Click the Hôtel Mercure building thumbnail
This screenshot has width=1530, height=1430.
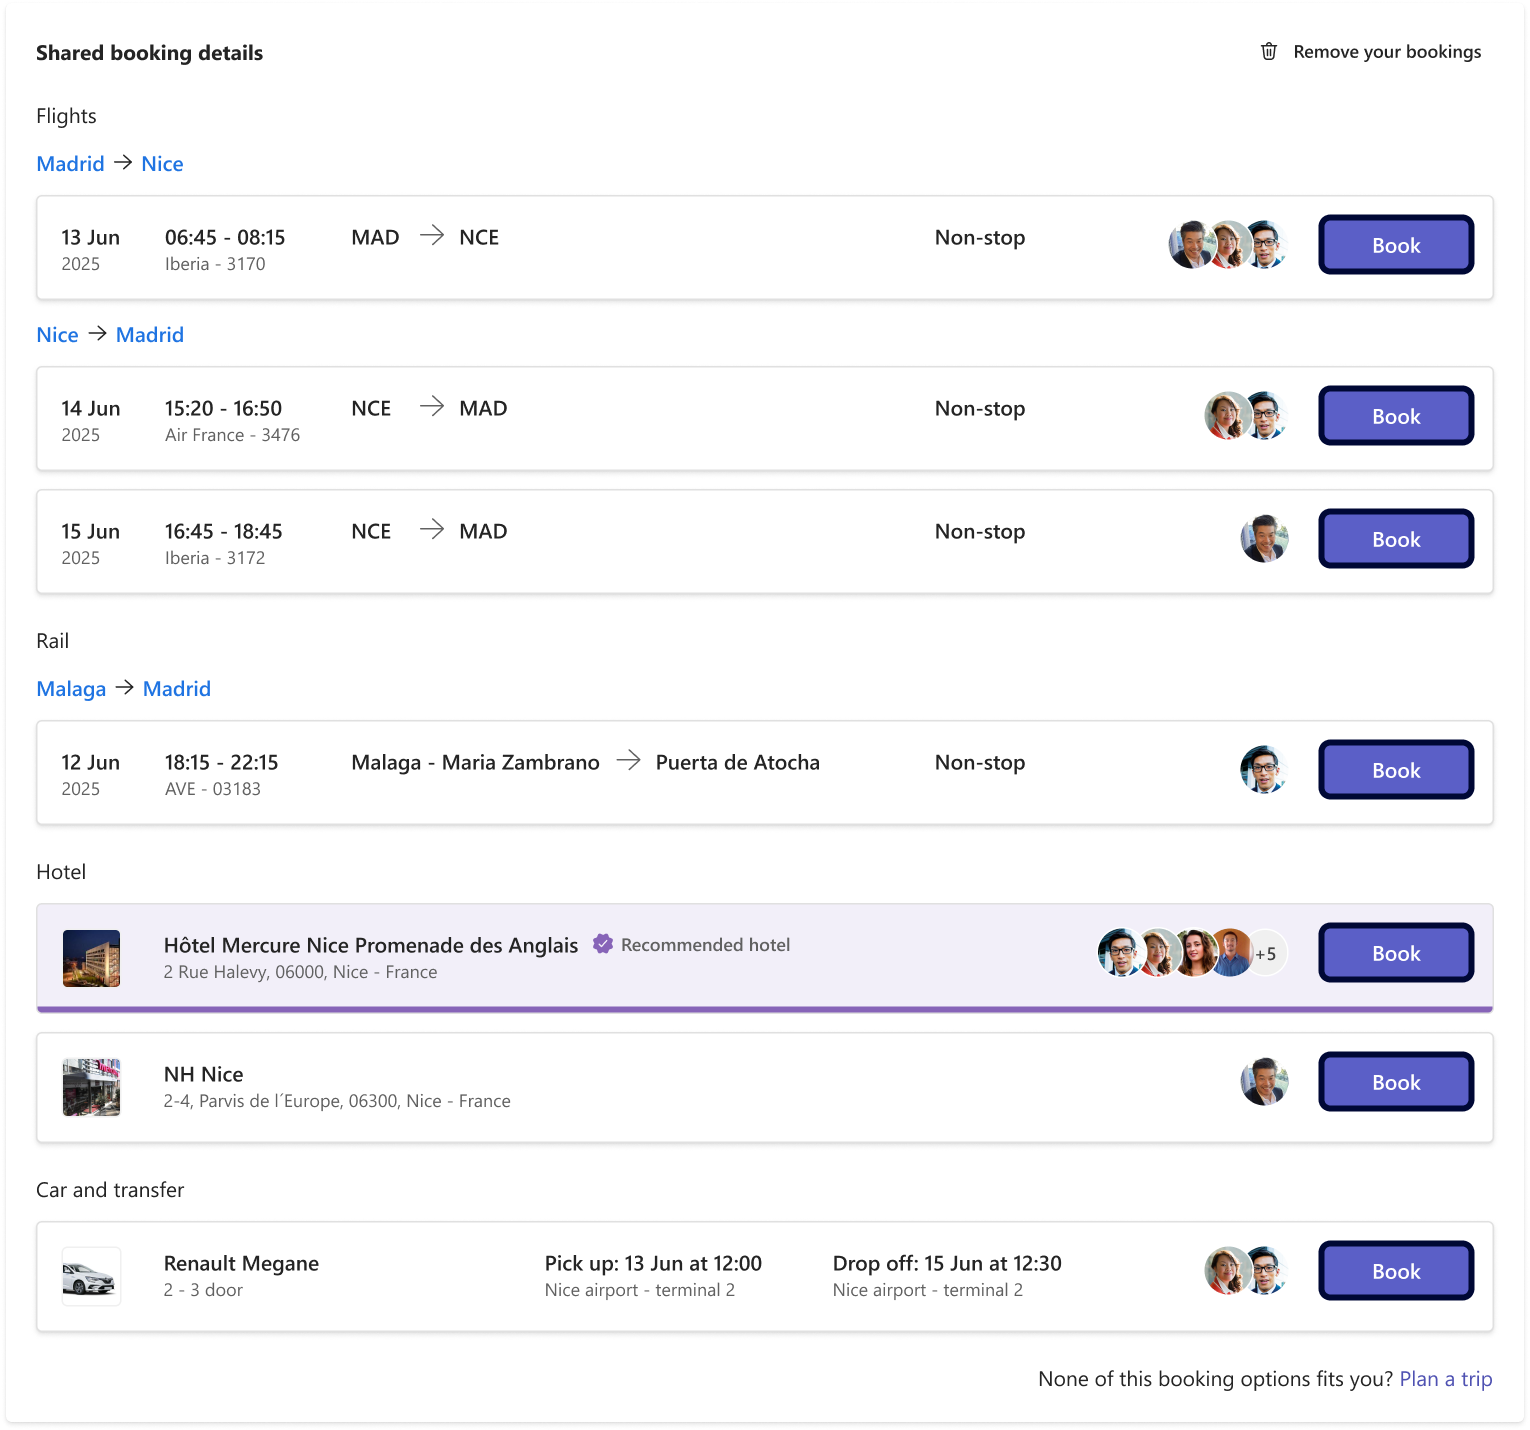click(x=91, y=958)
